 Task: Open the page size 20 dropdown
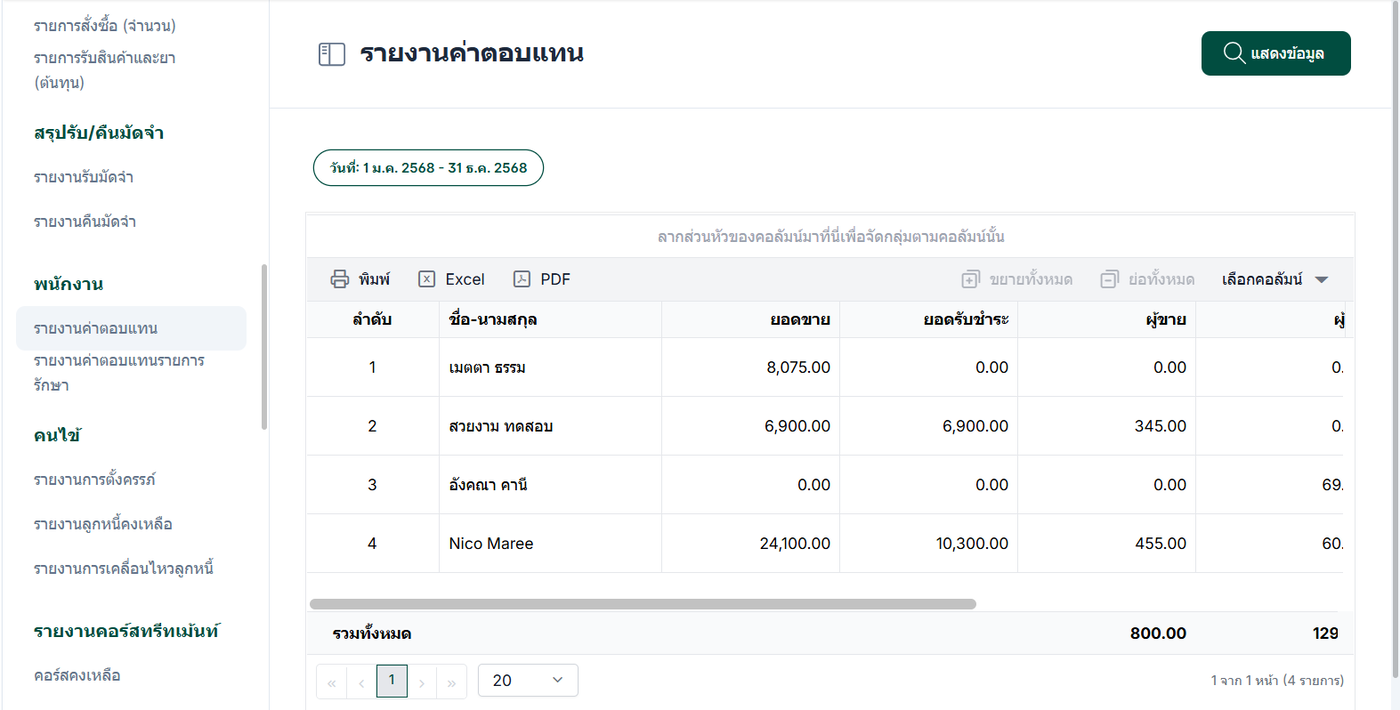click(x=528, y=680)
